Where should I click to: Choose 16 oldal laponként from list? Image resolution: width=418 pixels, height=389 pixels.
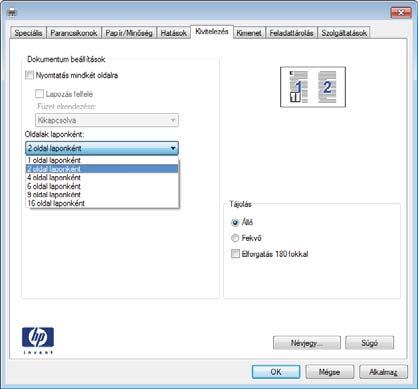102,203
